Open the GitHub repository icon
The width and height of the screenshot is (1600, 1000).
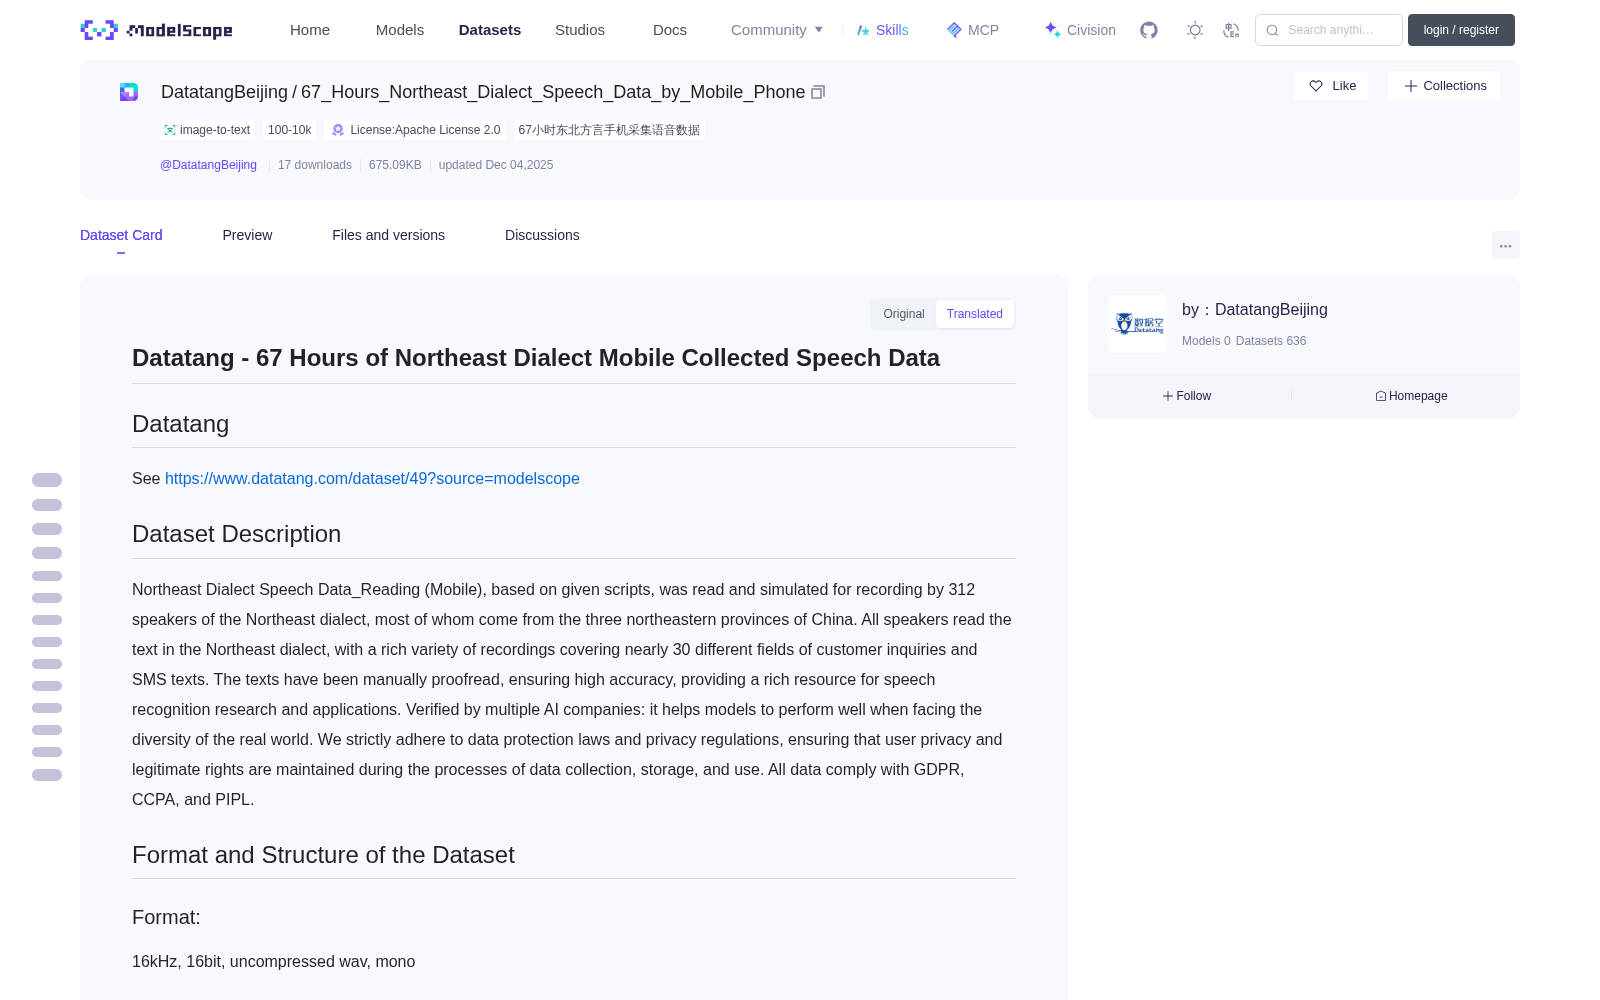tap(1149, 30)
